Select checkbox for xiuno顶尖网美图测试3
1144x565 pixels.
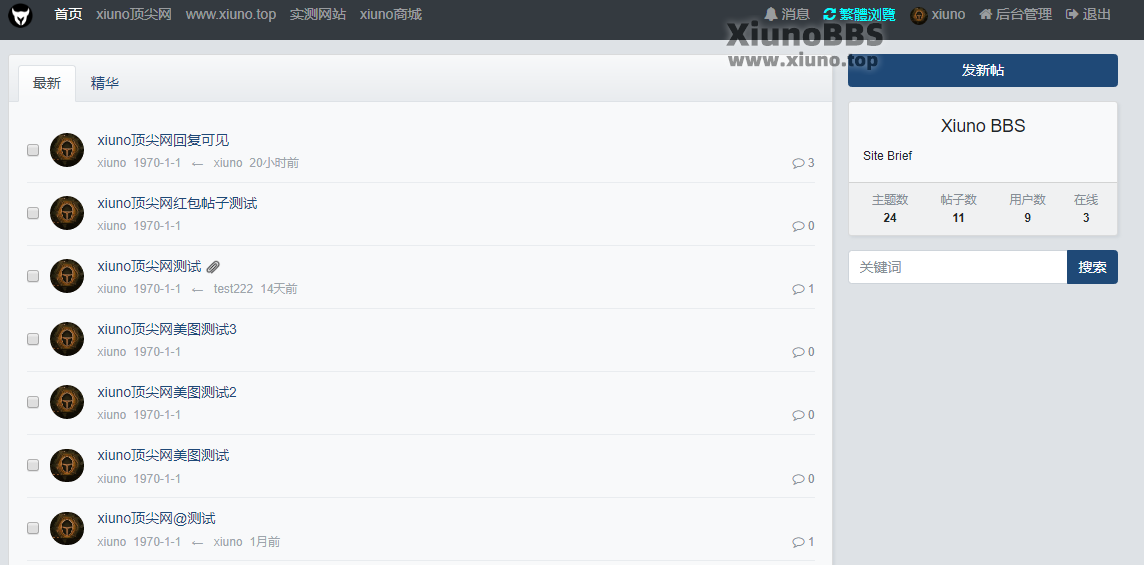[33, 339]
